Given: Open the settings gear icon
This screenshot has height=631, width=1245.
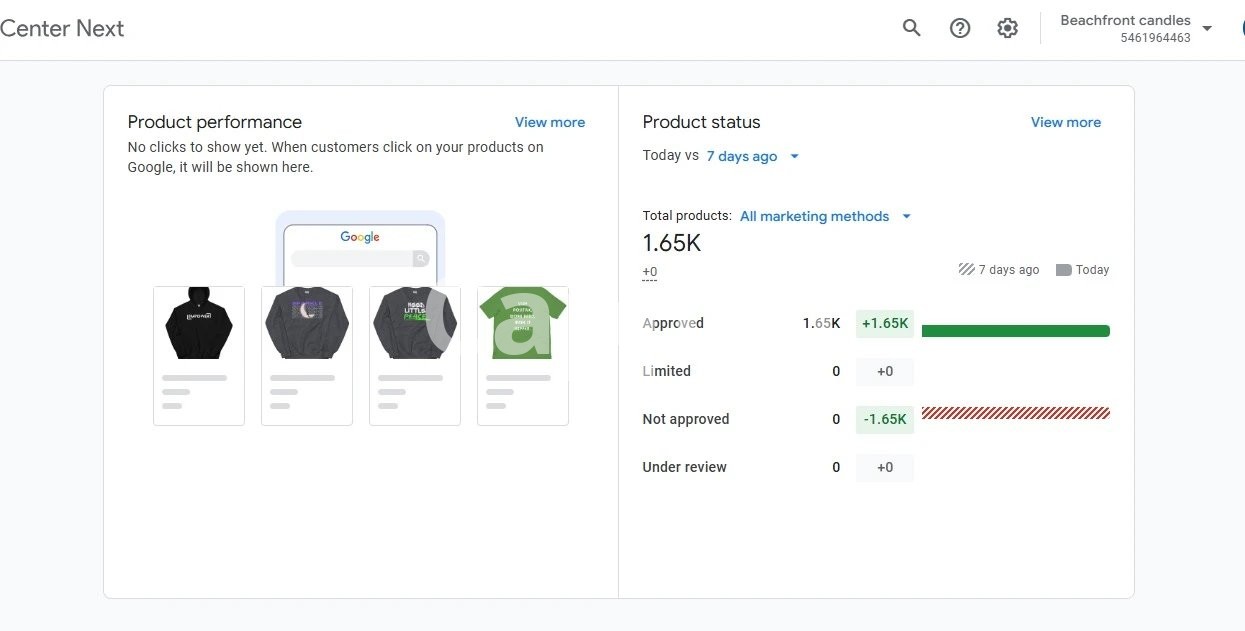Looking at the screenshot, I should tap(1007, 28).
